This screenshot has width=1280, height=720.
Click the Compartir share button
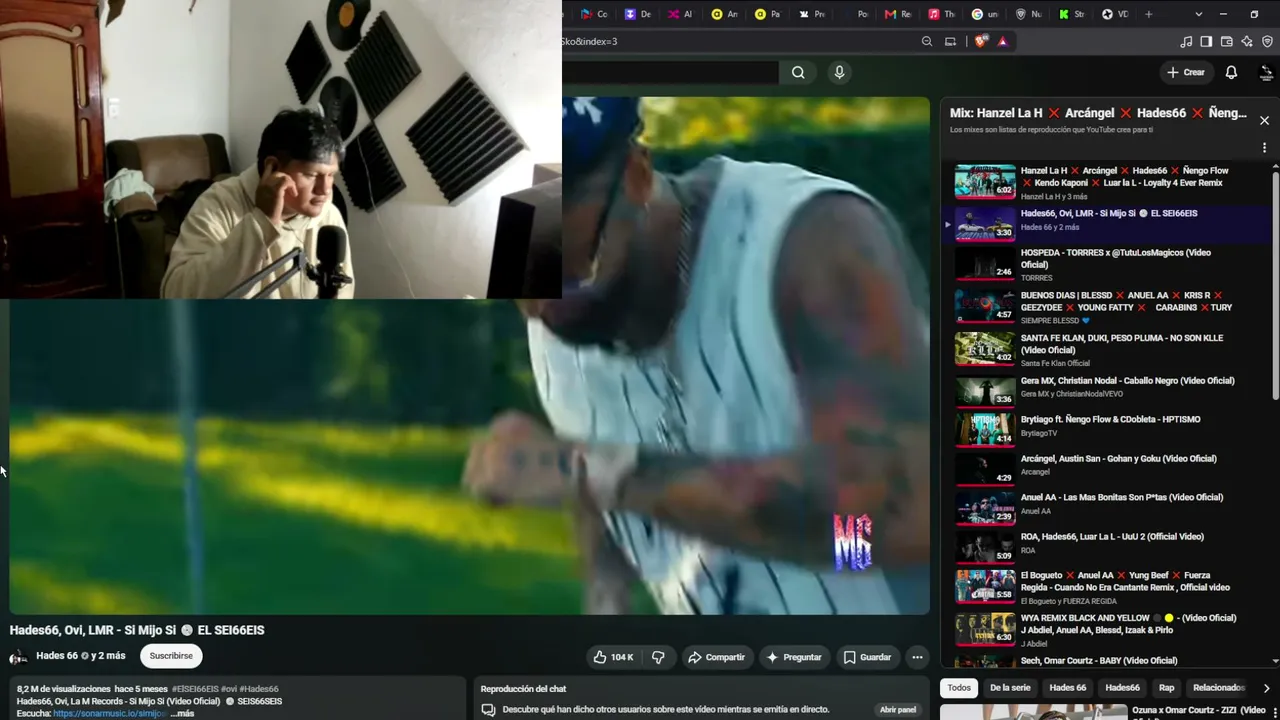[x=716, y=657]
